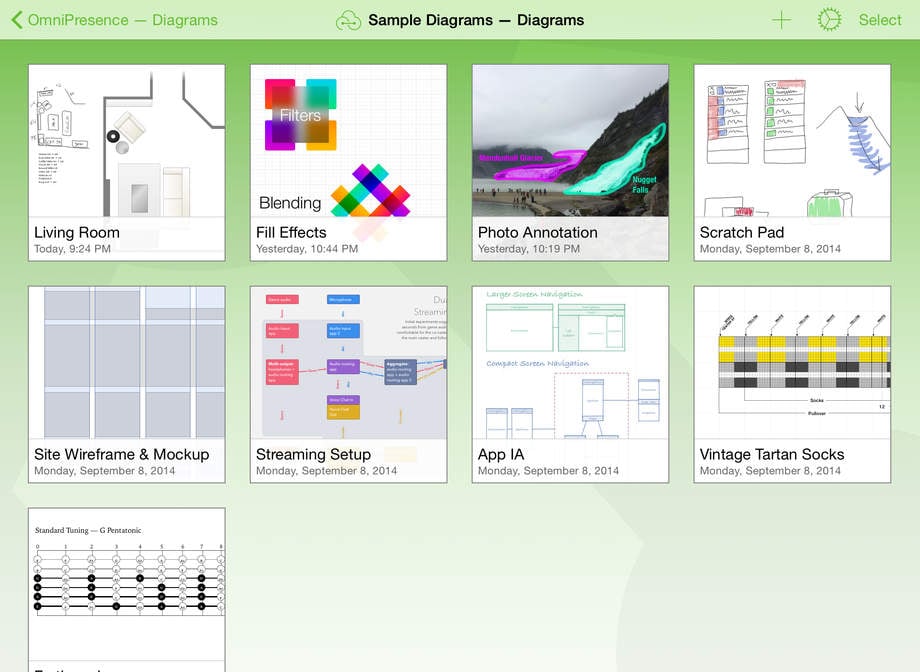This screenshot has width=920, height=672.
Task: Tap the Streaming Setup title text
Action: click(313, 454)
